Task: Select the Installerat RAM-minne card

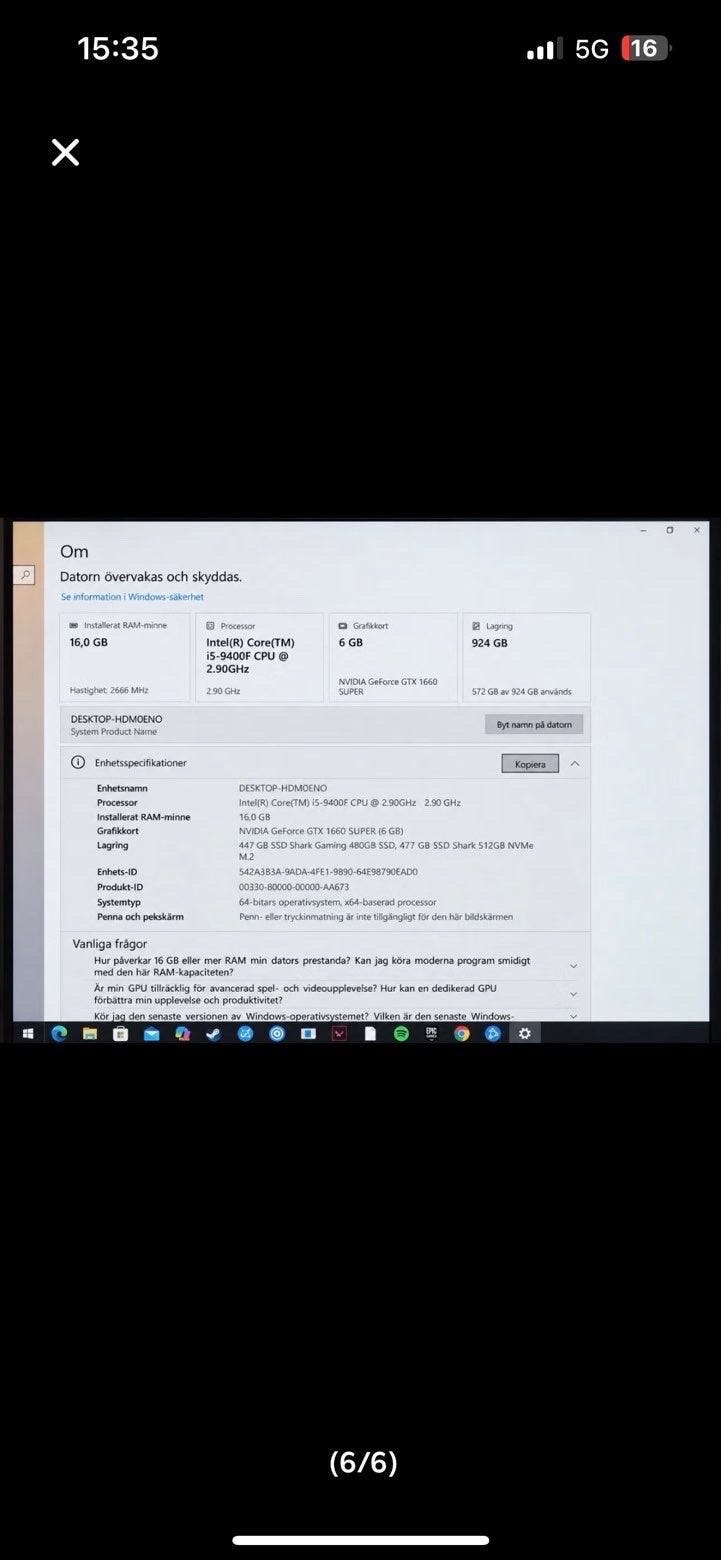Action: pyautogui.click(x=124, y=657)
